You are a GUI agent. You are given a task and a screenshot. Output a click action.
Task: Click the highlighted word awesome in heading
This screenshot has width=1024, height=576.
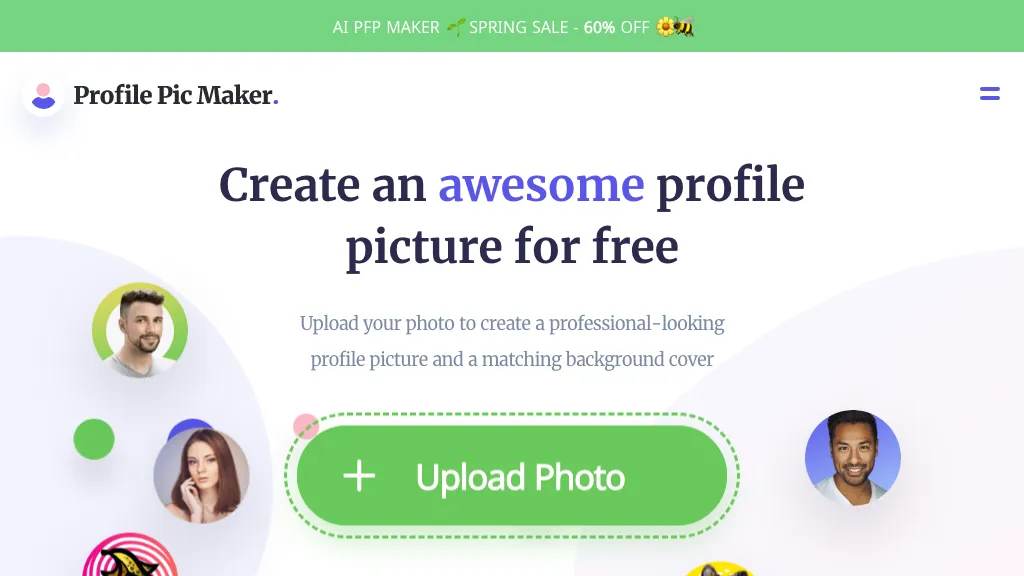541,185
